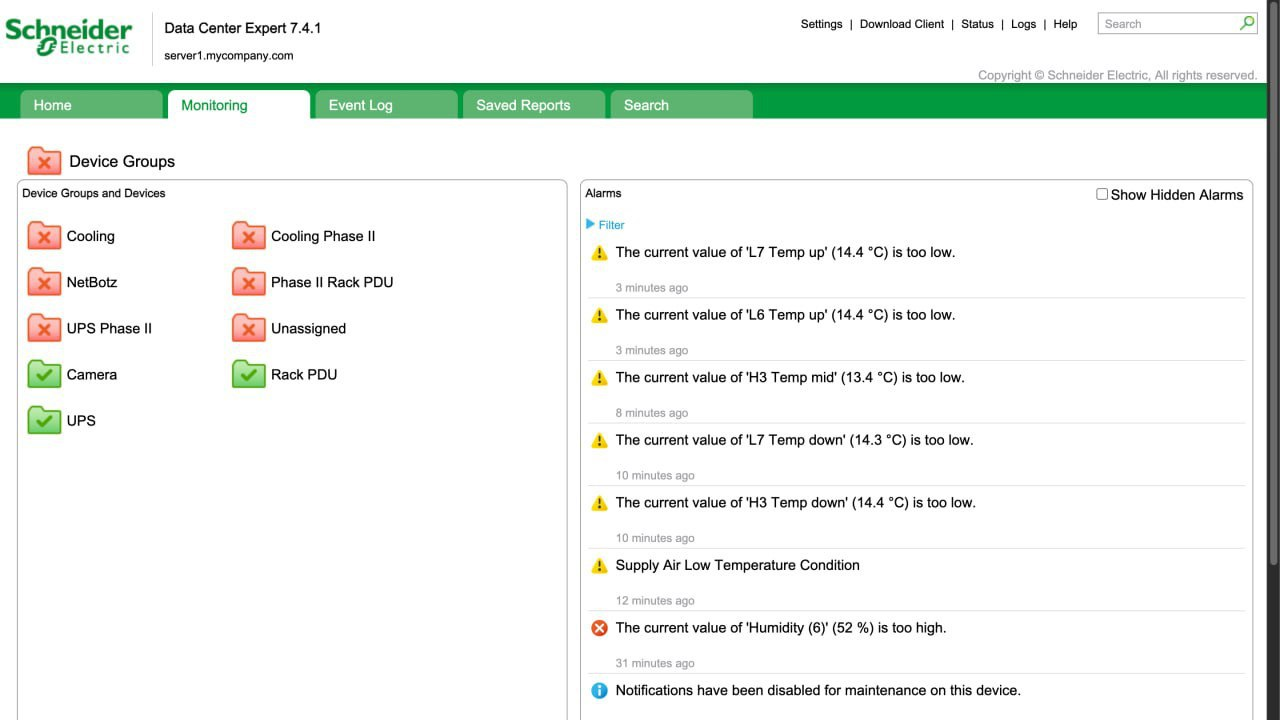1280x720 pixels.
Task: Enable the Show Hidden Alarms checkbox
Action: tap(1102, 194)
